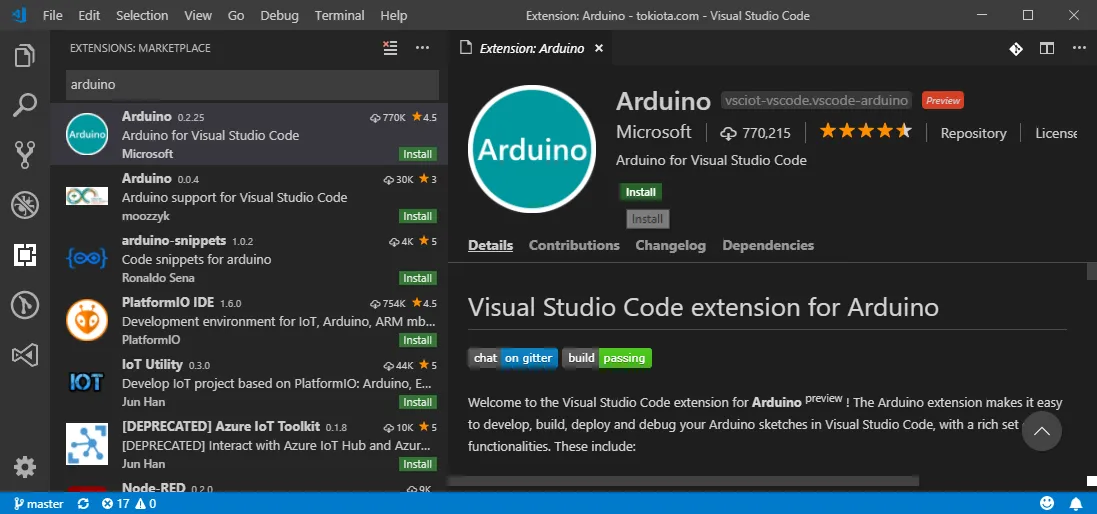Viewport: 1097px width, 514px height.
Task: Install Arduino extension by moozzyk
Action: click(x=418, y=216)
